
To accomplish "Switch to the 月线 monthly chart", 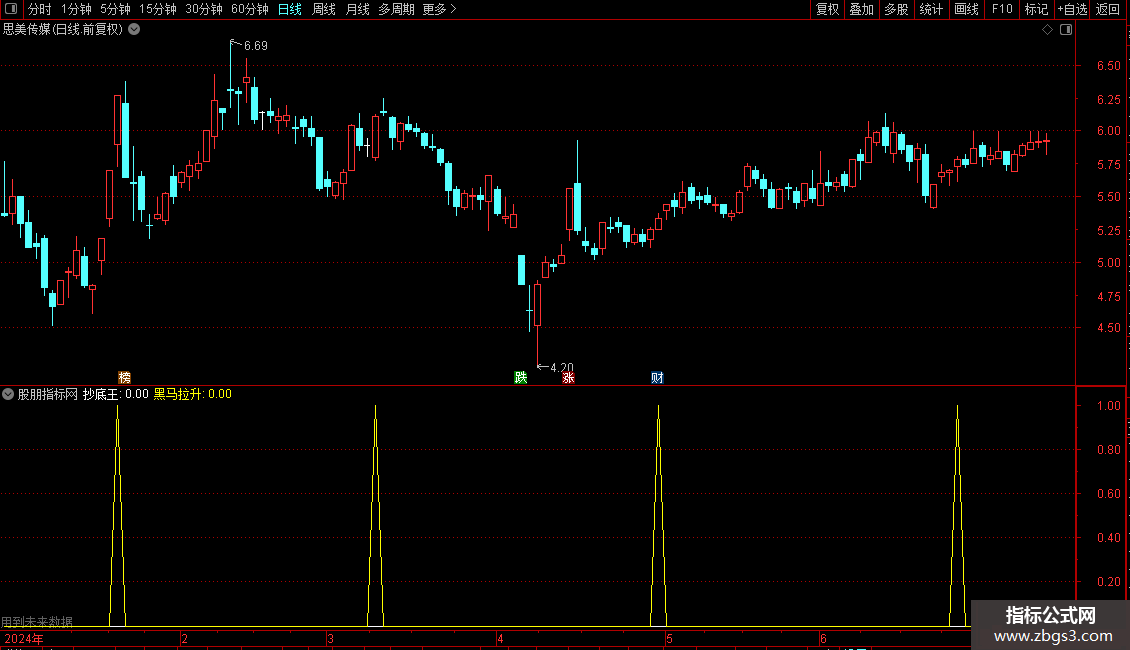I will [x=357, y=9].
